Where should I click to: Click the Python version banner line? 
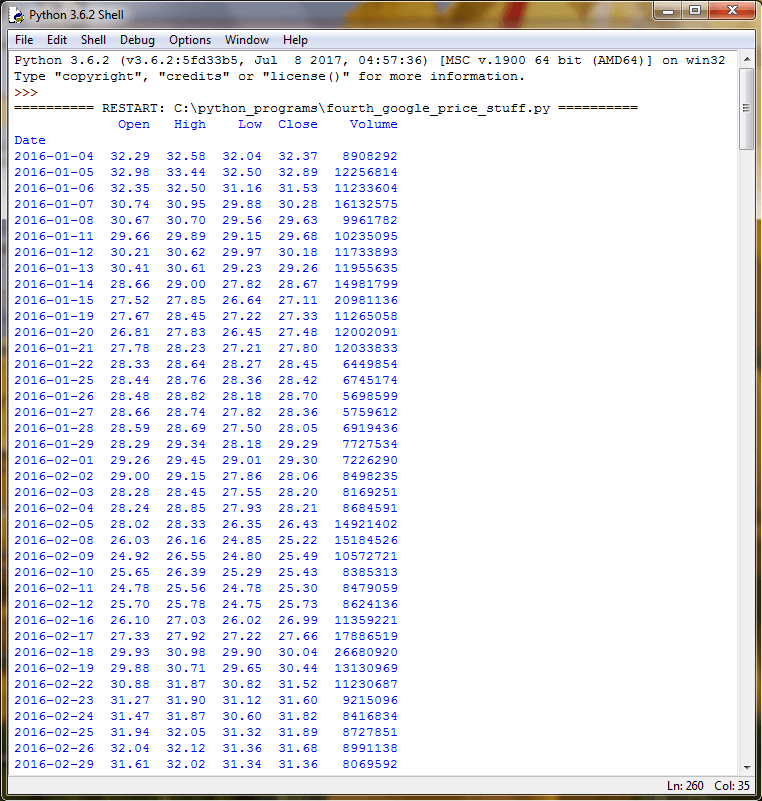click(370, 60)
